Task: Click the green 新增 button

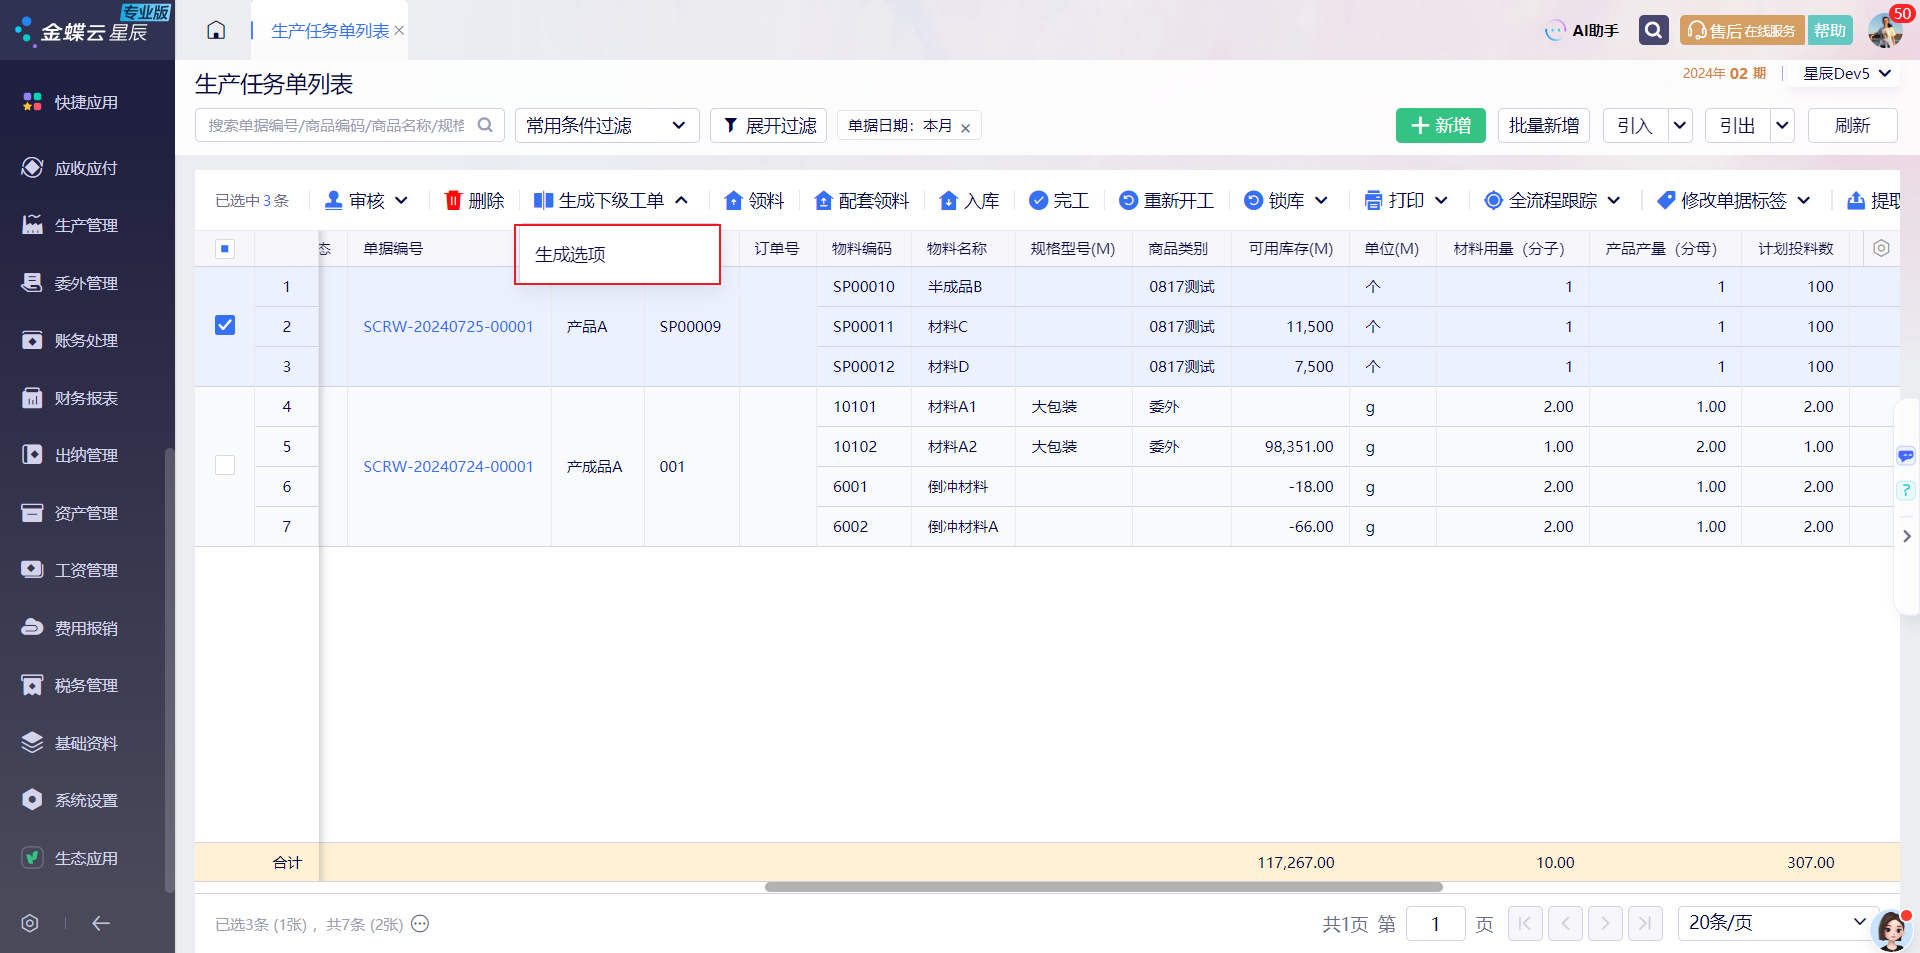Action: (1440, 125)
